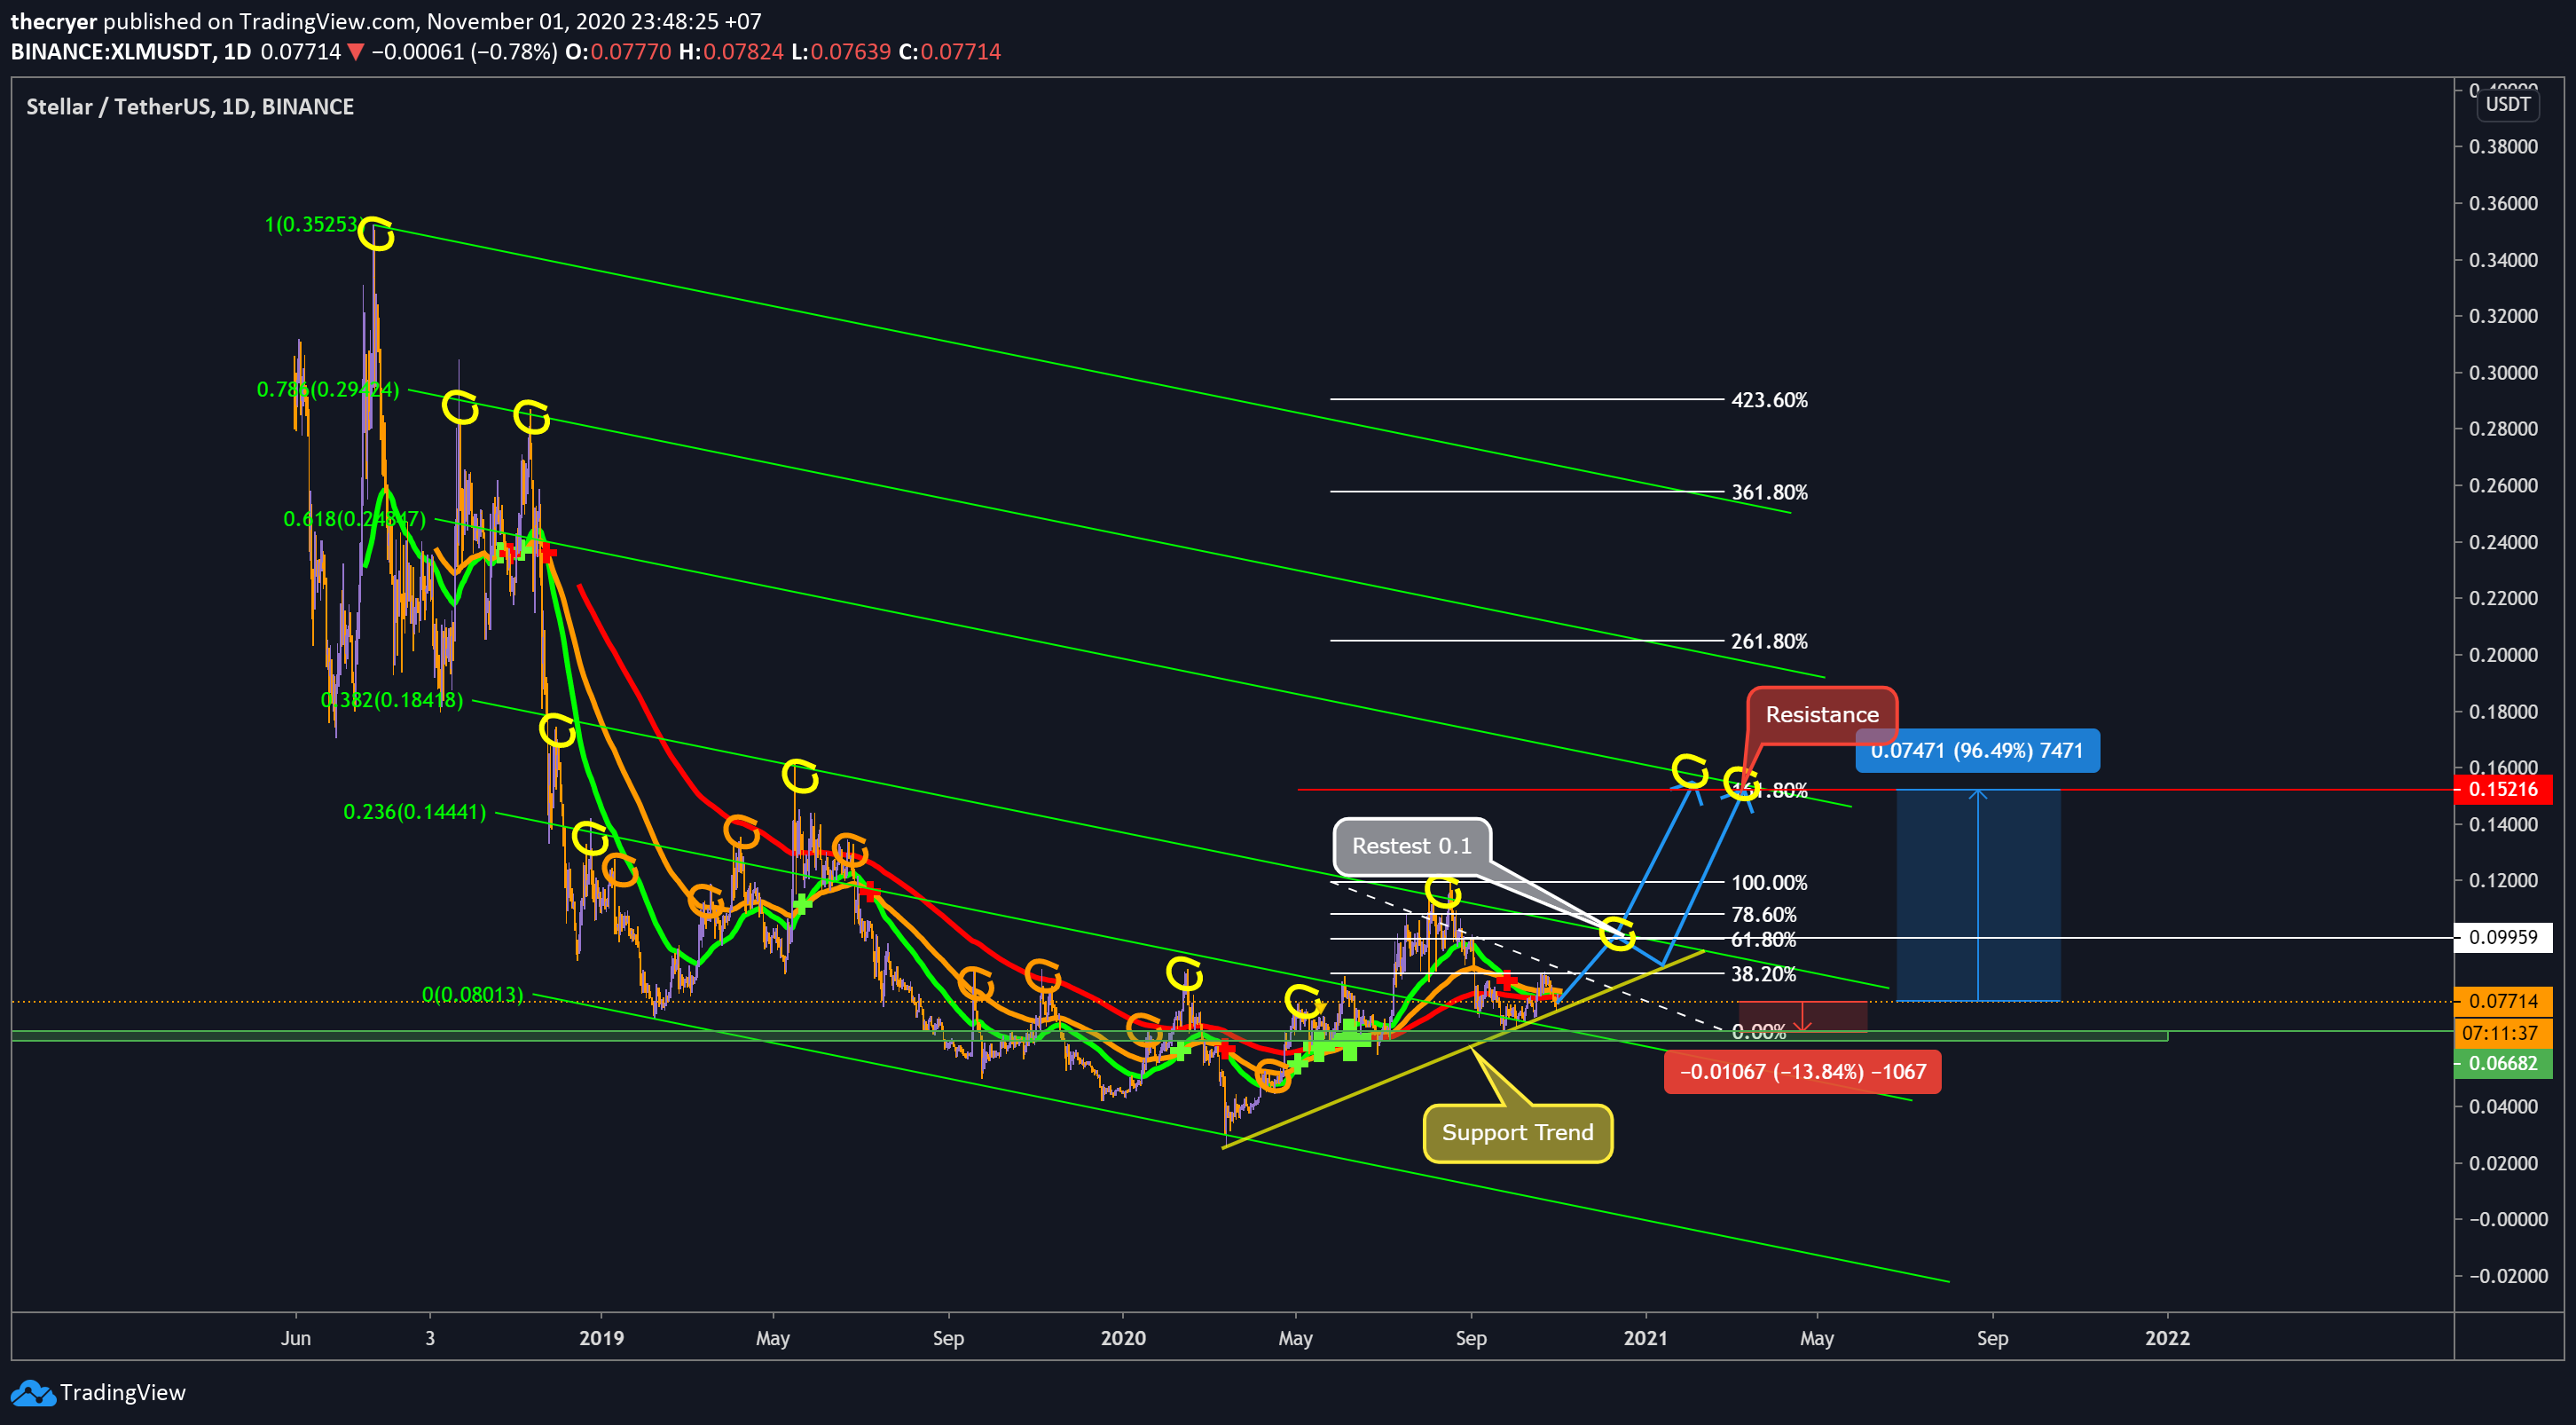The height and width of the screenshot is (1425, 2576).
Task: Click the USDT currency label button
Action: click(2507, 104)
